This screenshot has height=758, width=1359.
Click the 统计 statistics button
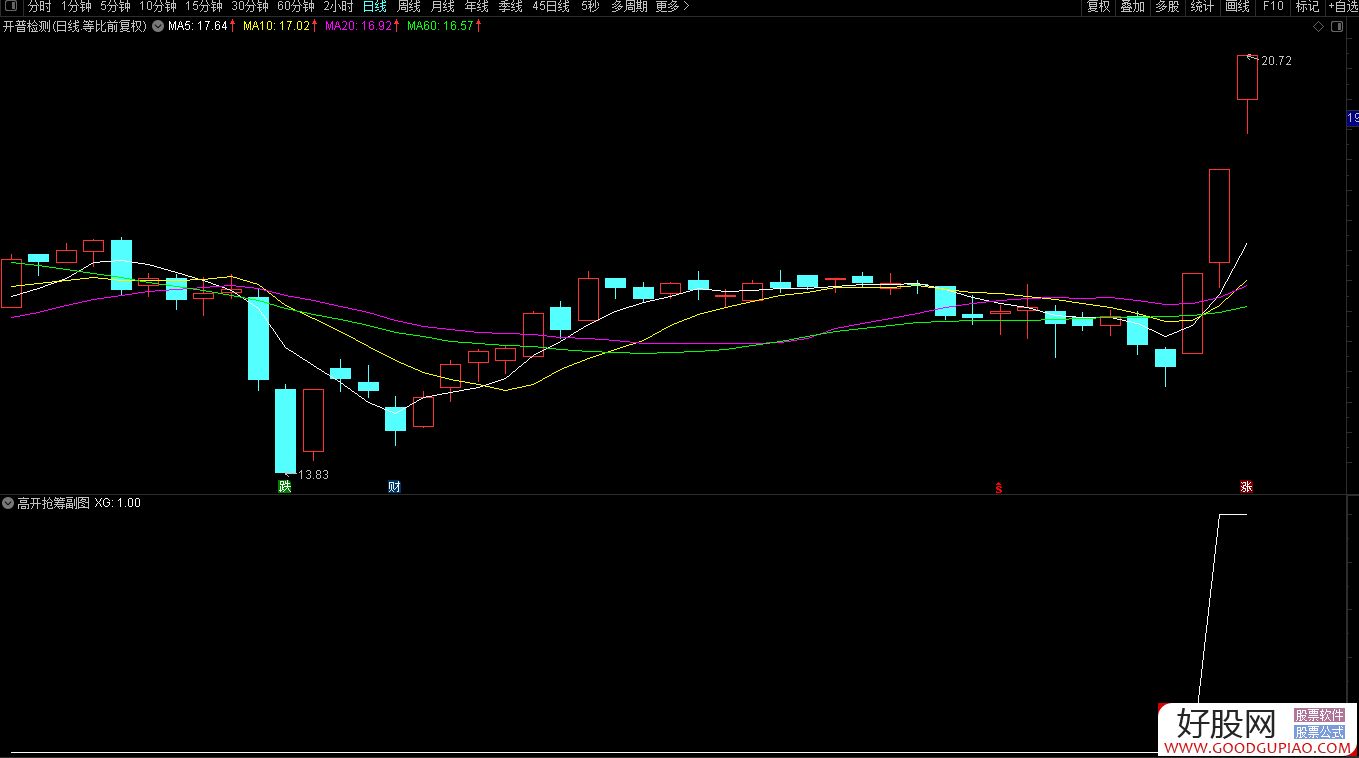coord(1202,7)
